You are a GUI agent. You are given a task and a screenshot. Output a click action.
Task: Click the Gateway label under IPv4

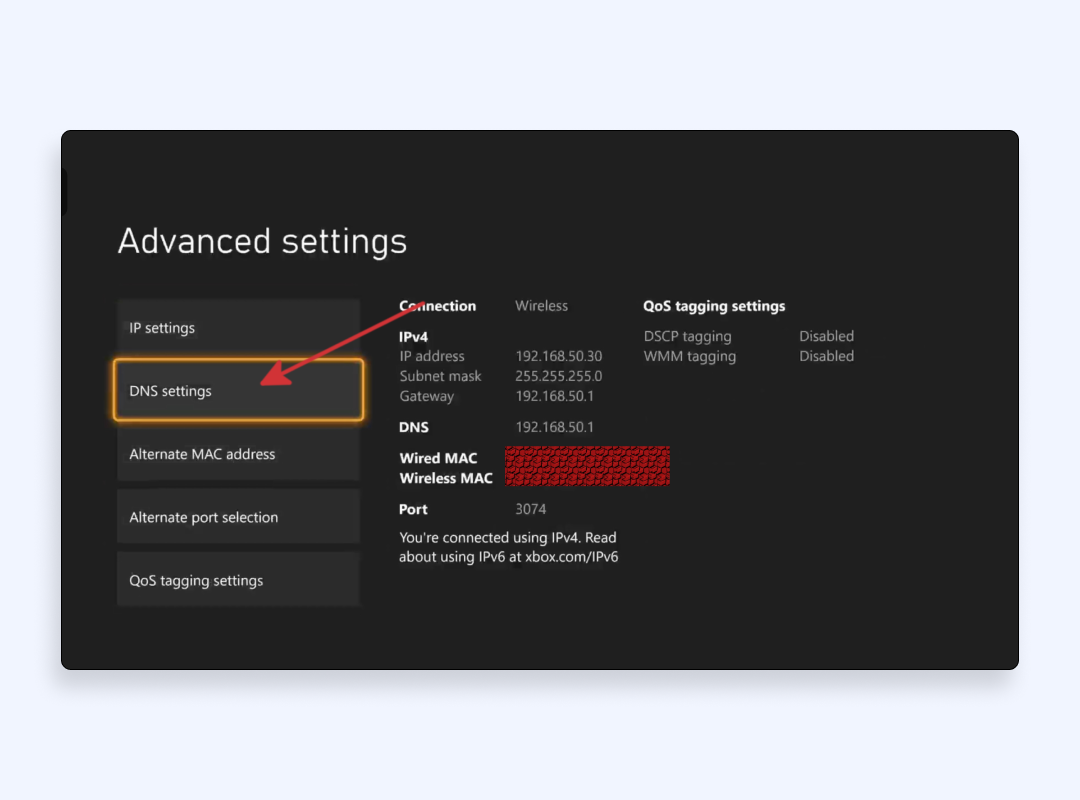(x=426, y=396)
